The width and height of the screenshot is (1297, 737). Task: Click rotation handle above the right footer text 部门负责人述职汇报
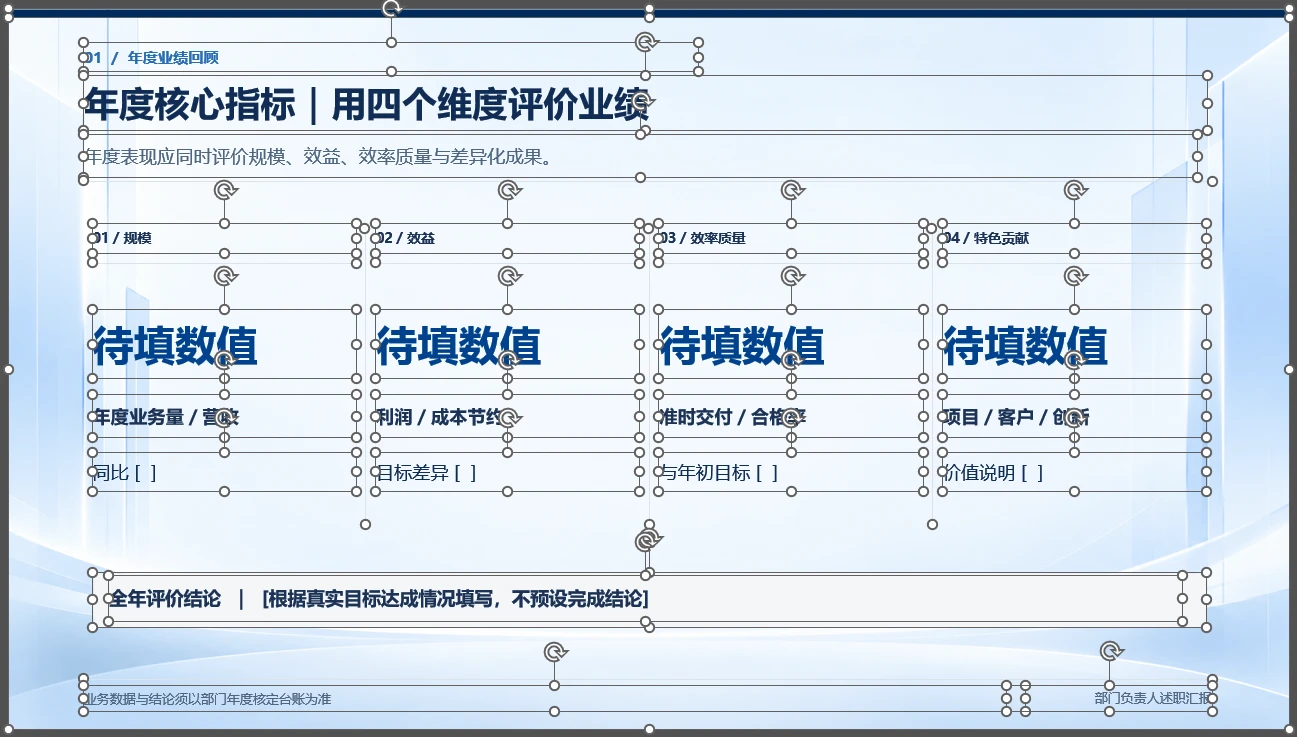tap(1110, 652)
